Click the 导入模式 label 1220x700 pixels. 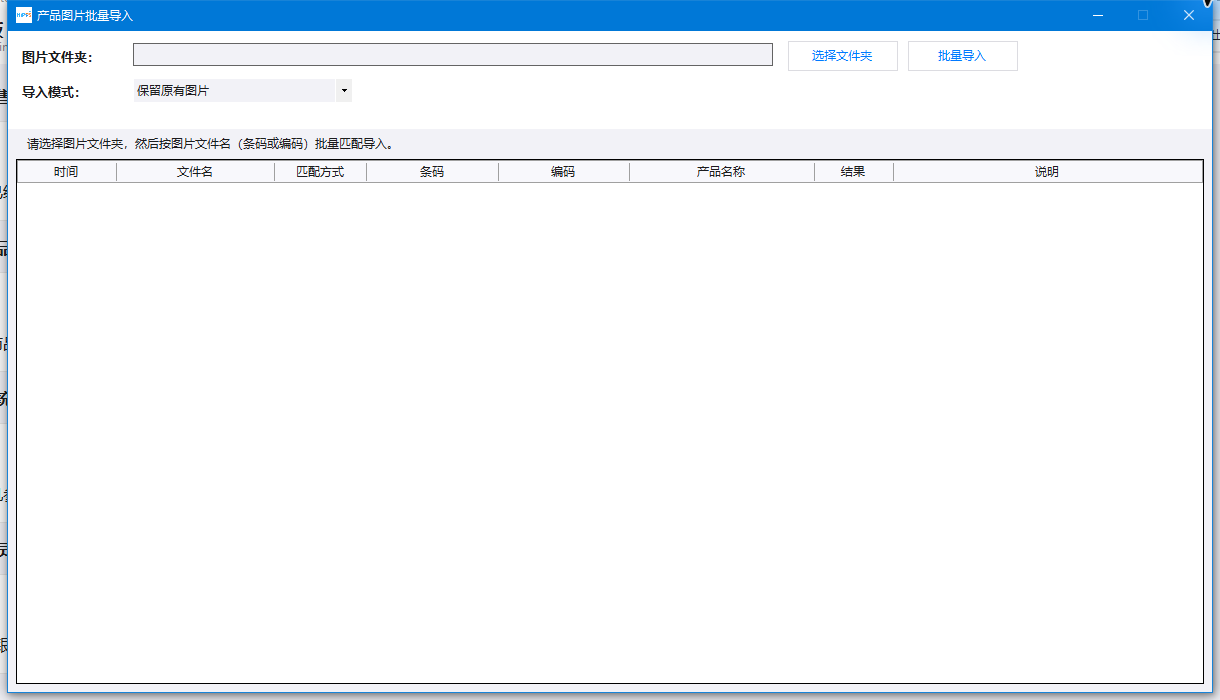point(50,92)
